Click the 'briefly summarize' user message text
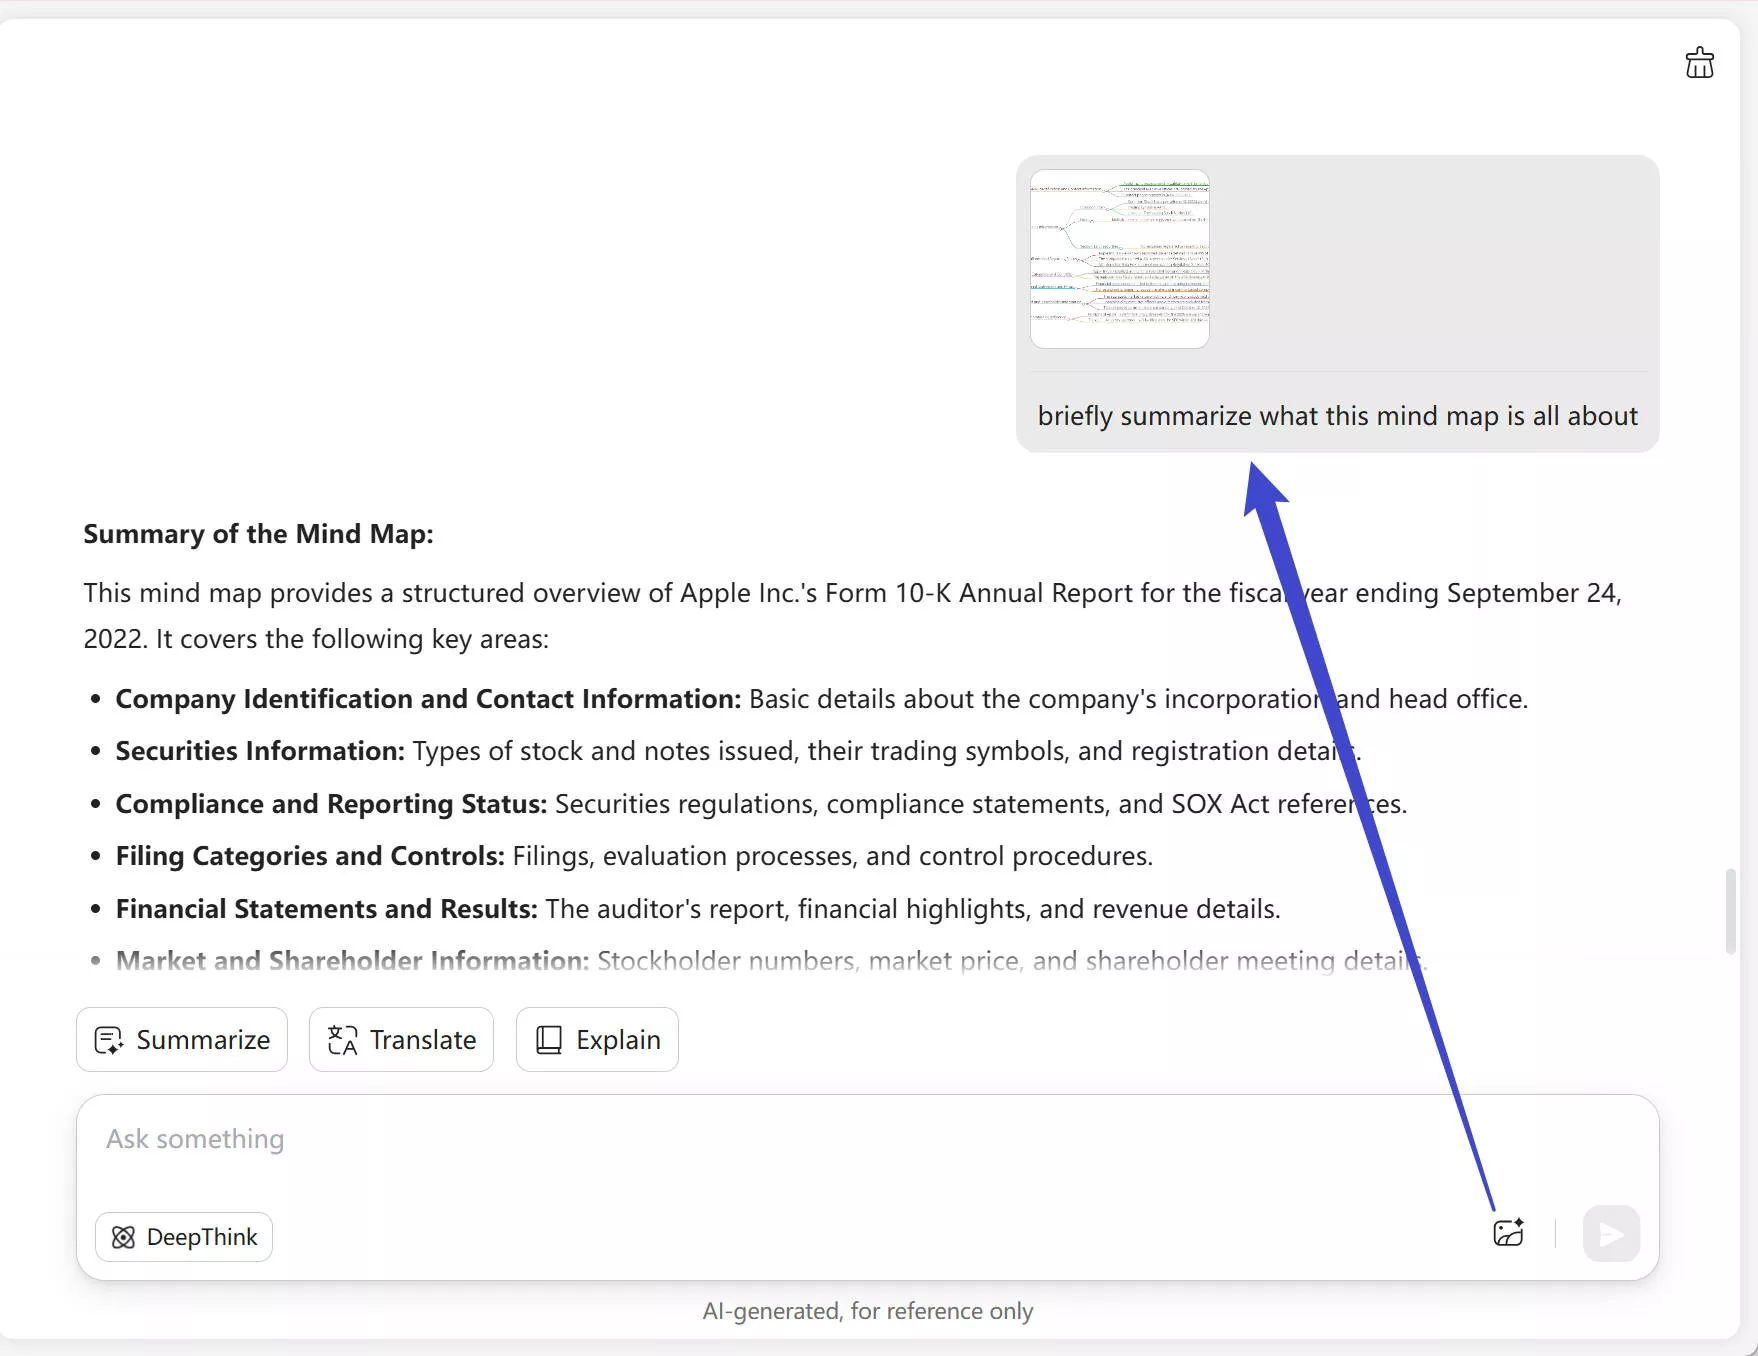This screenshot has height=1356, width=1758. 1337,416
